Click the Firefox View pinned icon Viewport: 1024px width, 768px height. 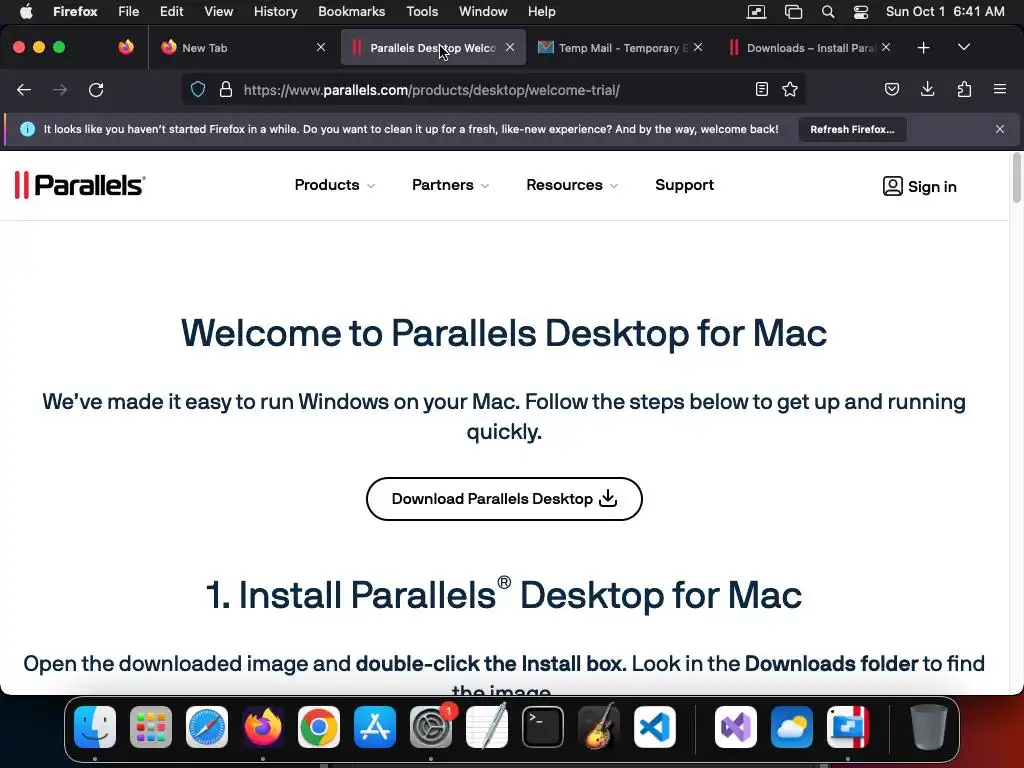126,47
